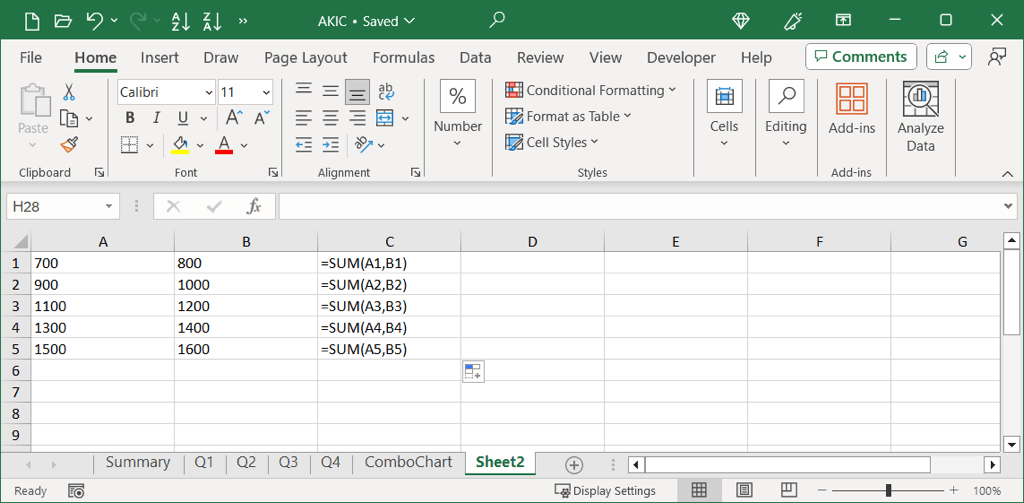
Task: Switch to the ComboChart sheet tab
Action: 408,462
